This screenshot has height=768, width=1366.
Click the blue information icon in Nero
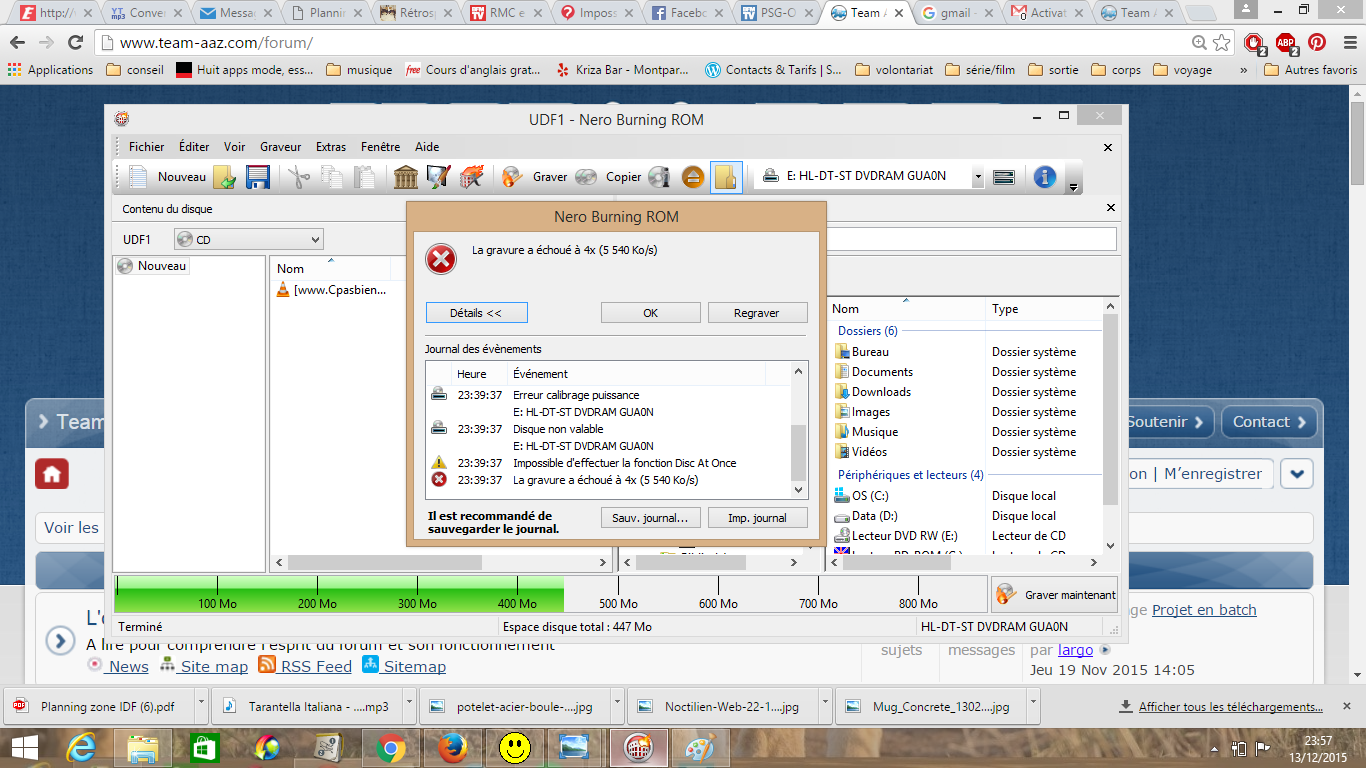tap(1045, 177)
